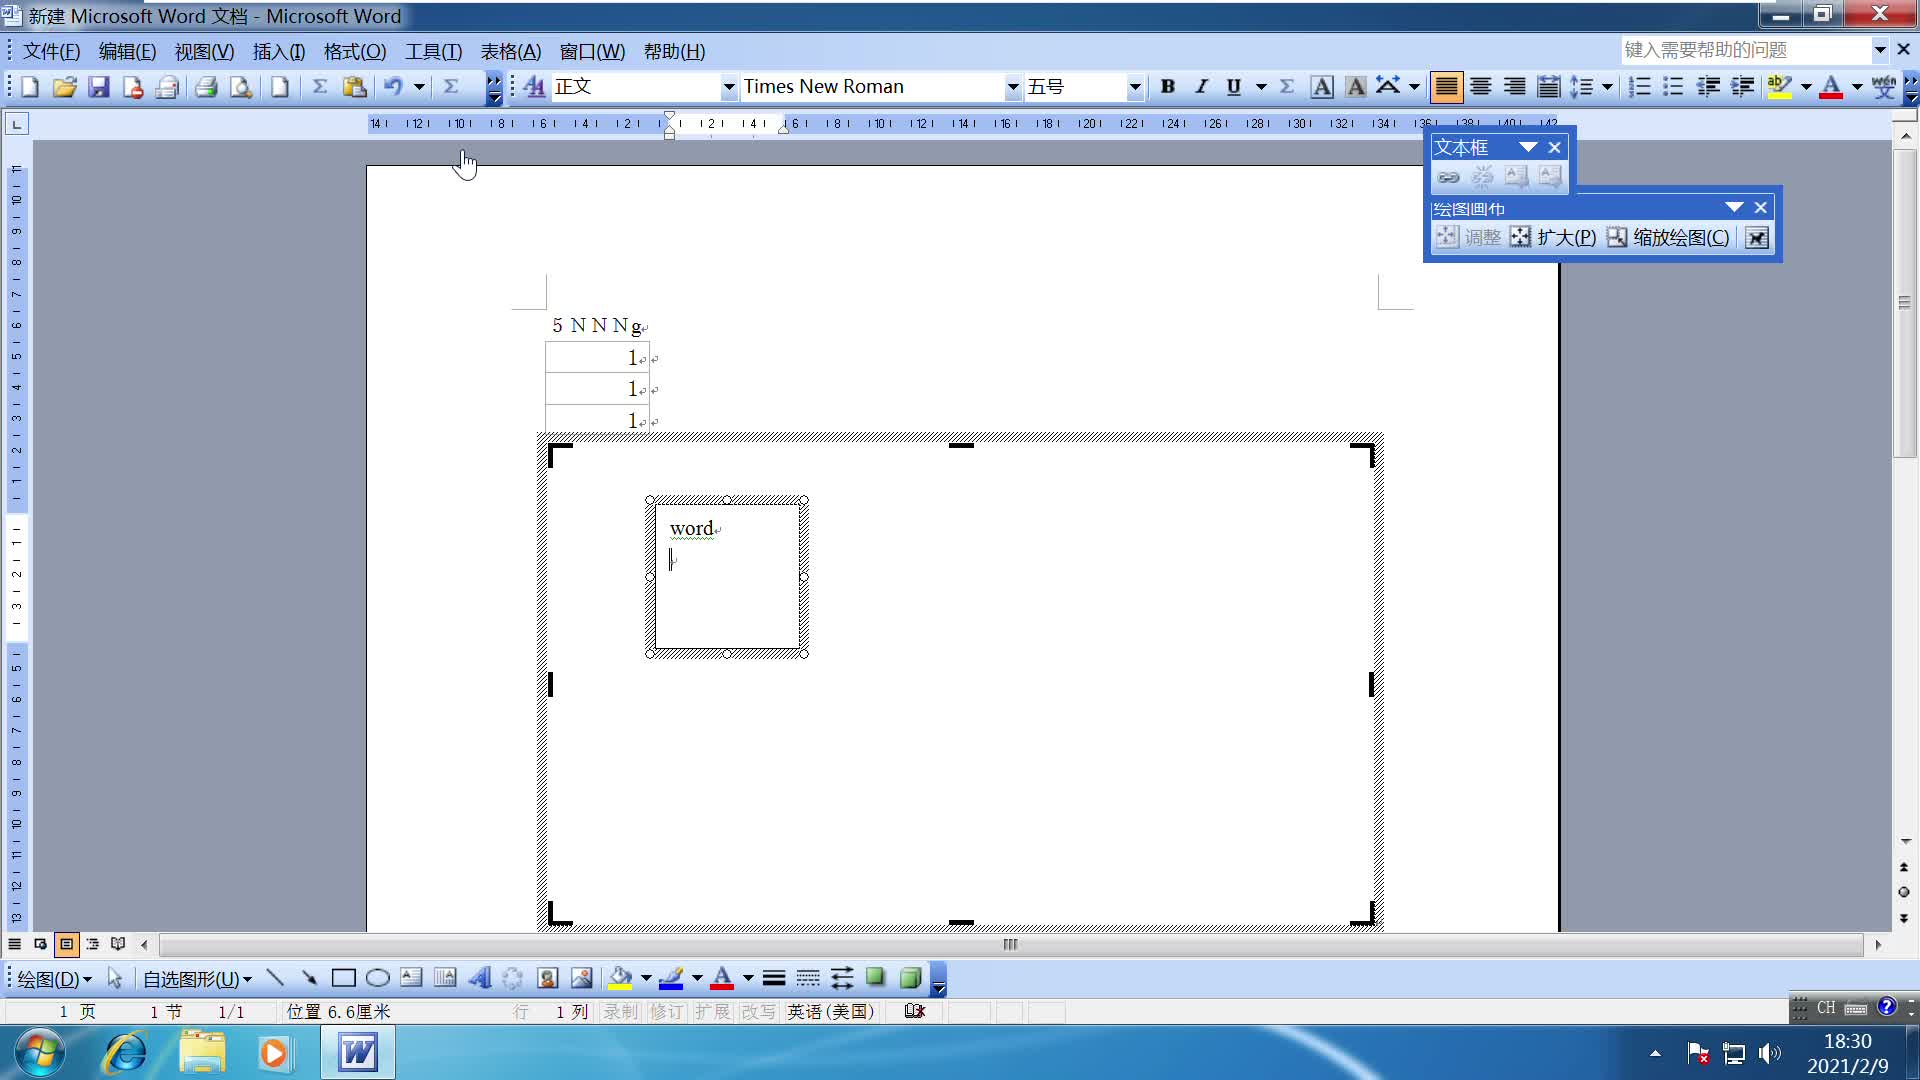
Task: Expand the font name dropdown Times New Roman
Action: [1014, 87]
